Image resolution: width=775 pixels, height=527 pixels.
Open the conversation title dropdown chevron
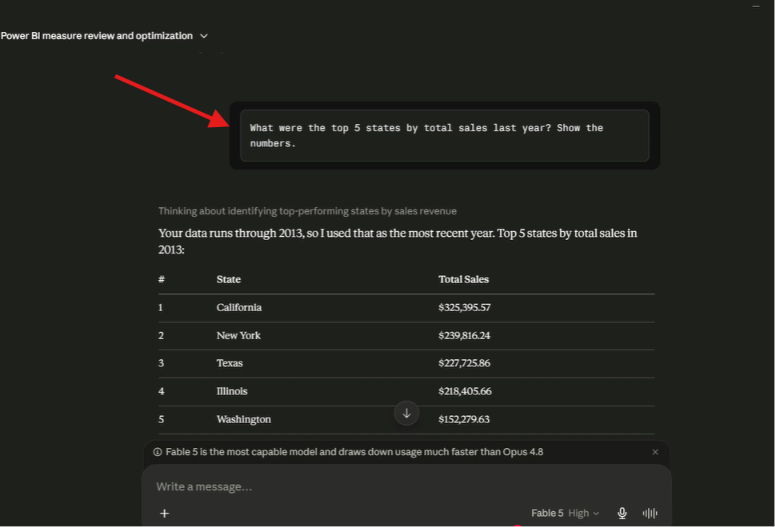click(204, 36)
